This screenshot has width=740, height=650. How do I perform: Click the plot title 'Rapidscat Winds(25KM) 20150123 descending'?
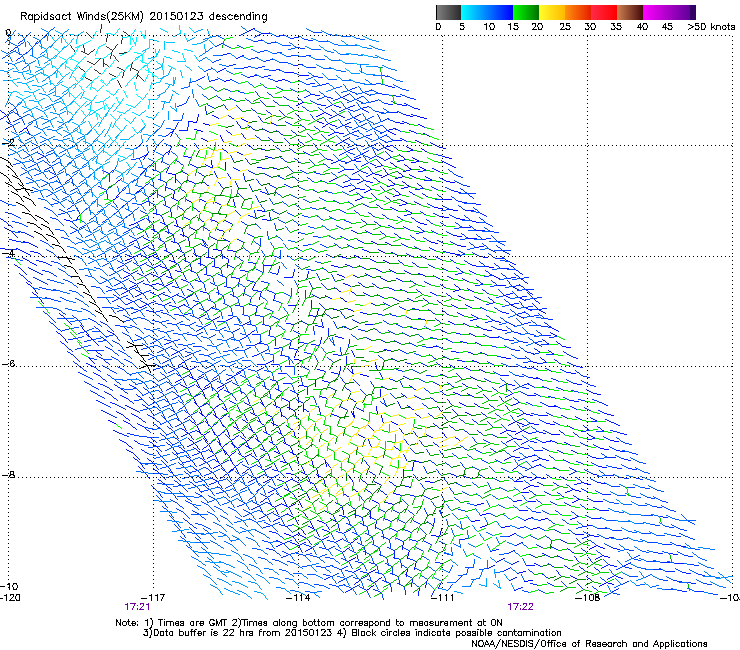143,17
